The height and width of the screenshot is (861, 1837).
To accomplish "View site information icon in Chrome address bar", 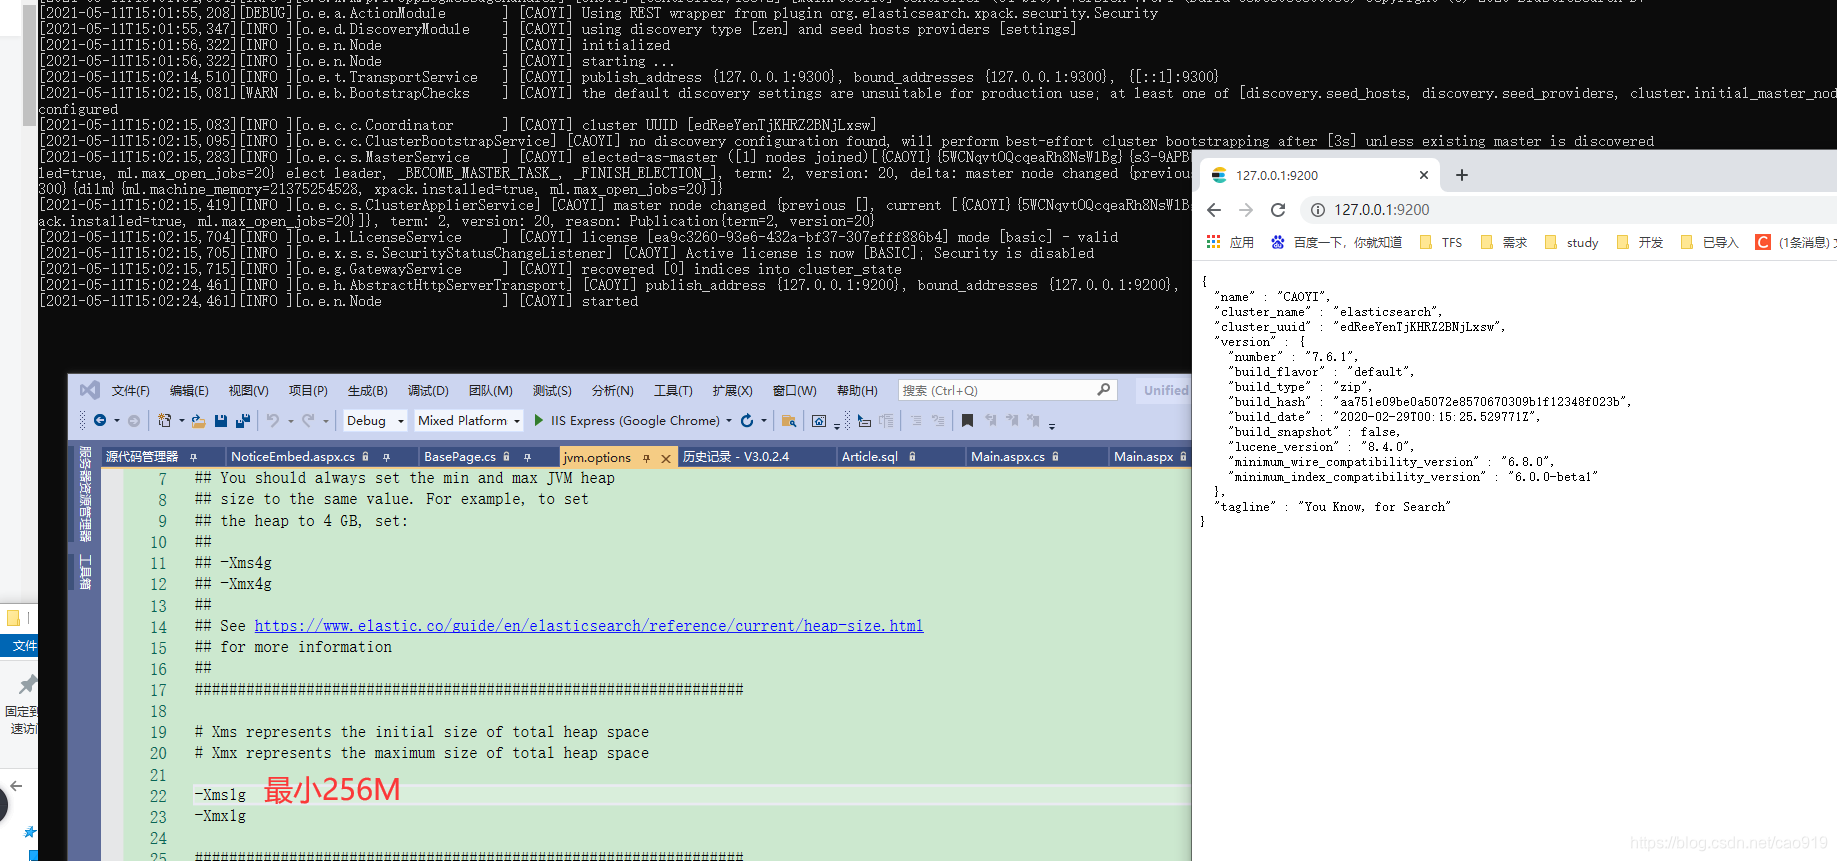I will pyautogui.click(x=1318, y=210).
